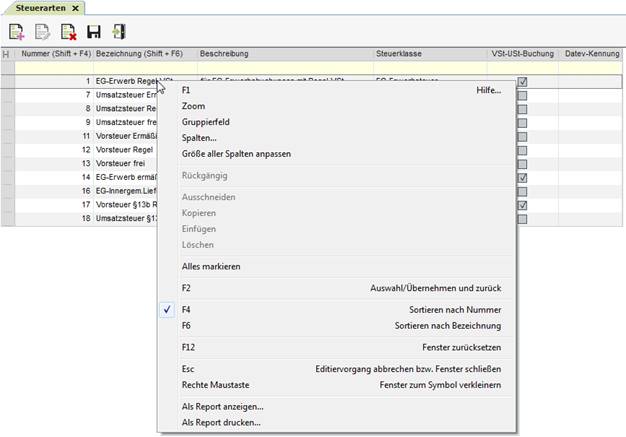Toggle VSt-USt-Buchung checkbox for row 1
626x437 pixels.
coord(522,82)
